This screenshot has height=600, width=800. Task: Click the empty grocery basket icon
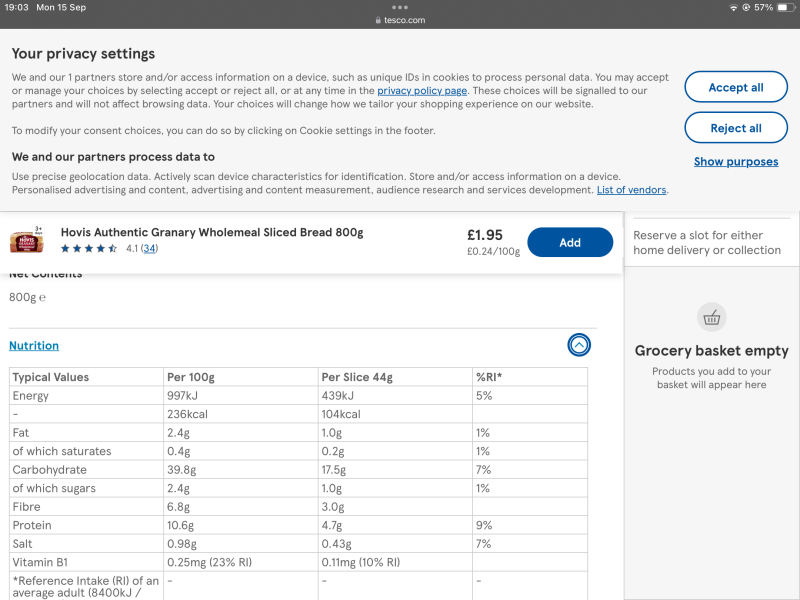coord(711,318)
